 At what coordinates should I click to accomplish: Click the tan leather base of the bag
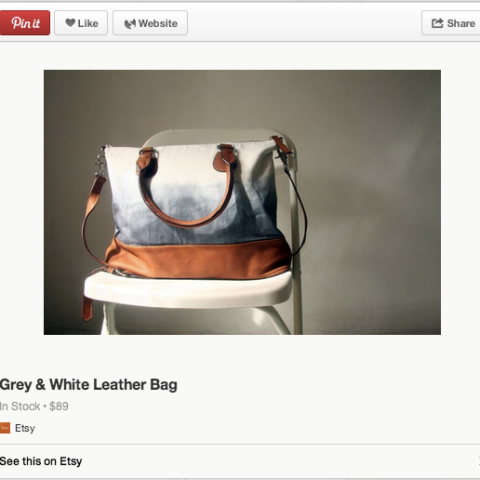coord(198,259)
